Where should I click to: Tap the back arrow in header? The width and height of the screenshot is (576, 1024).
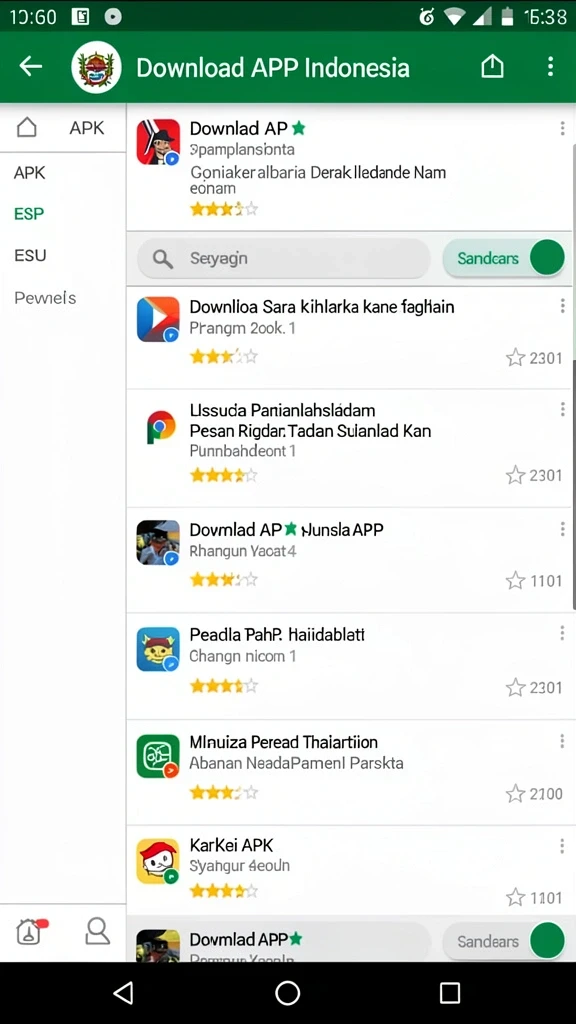(30, 66)
